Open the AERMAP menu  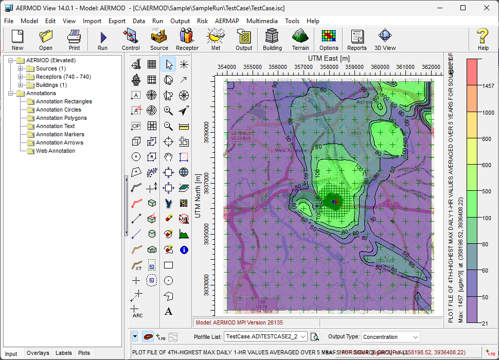pyautogui.click(x=227, y=21)
